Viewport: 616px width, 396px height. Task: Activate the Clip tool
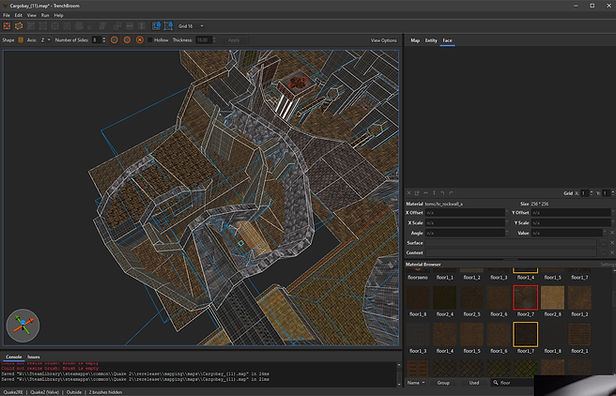31,26
